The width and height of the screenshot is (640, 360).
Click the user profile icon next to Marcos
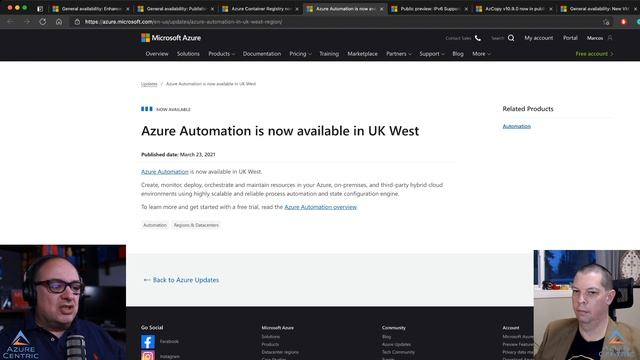tap(610, 38)
